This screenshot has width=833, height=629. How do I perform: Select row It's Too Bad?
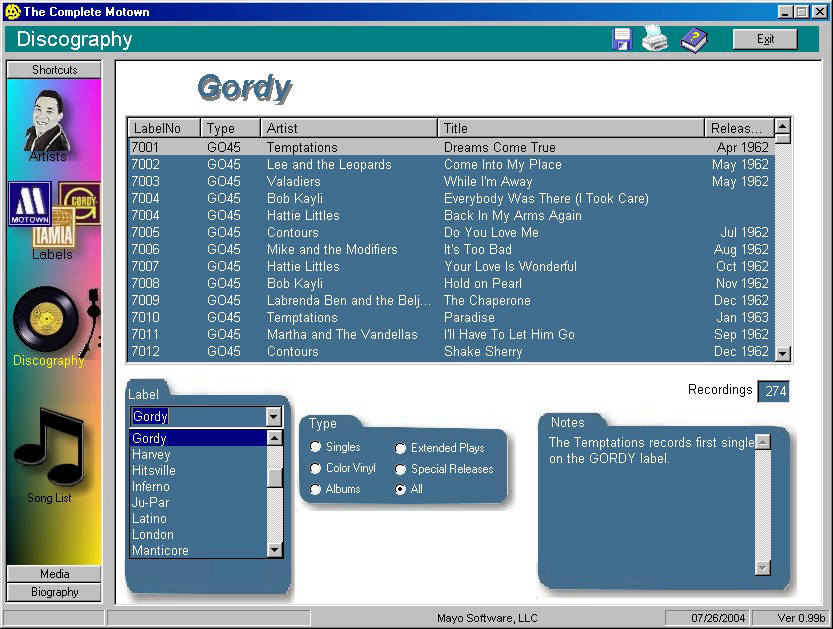[x=451, y=249]
